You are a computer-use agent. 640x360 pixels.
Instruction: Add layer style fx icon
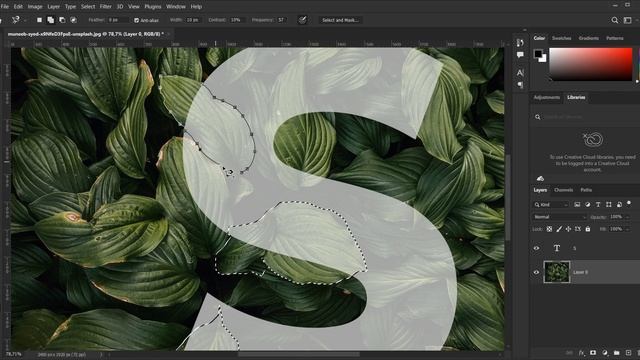(x=581, y=353)
